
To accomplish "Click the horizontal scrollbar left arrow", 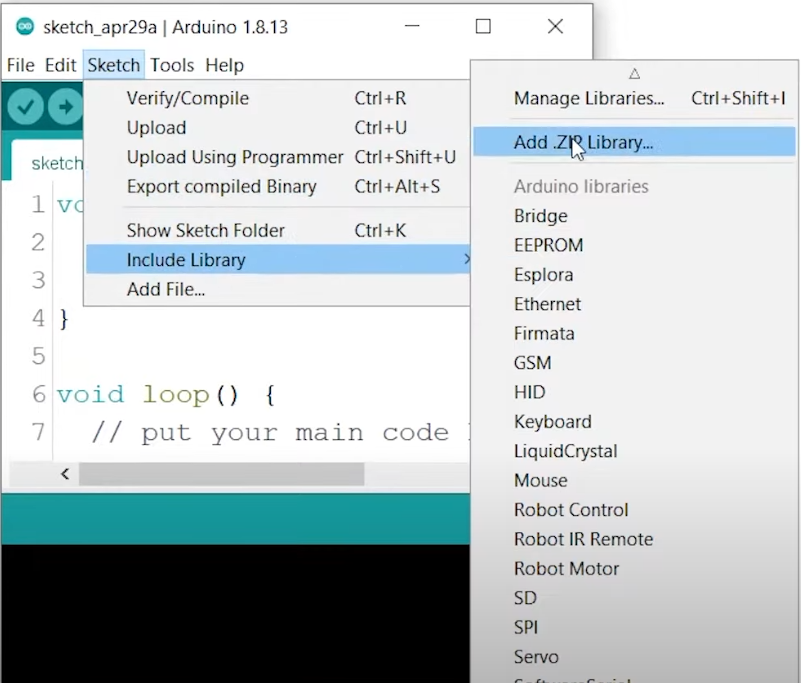I will pos(65,474).
